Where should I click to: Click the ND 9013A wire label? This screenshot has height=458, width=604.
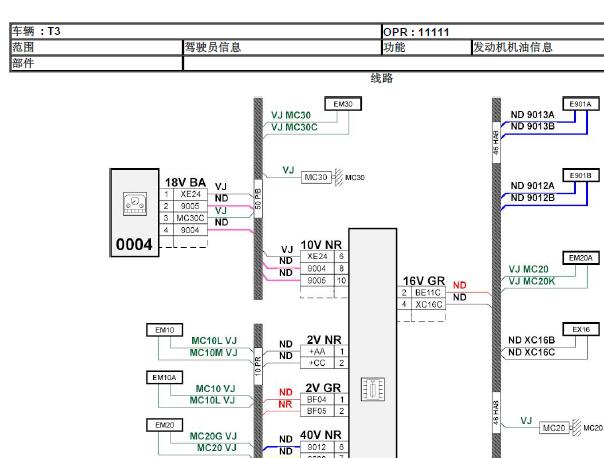coord(533,114)
